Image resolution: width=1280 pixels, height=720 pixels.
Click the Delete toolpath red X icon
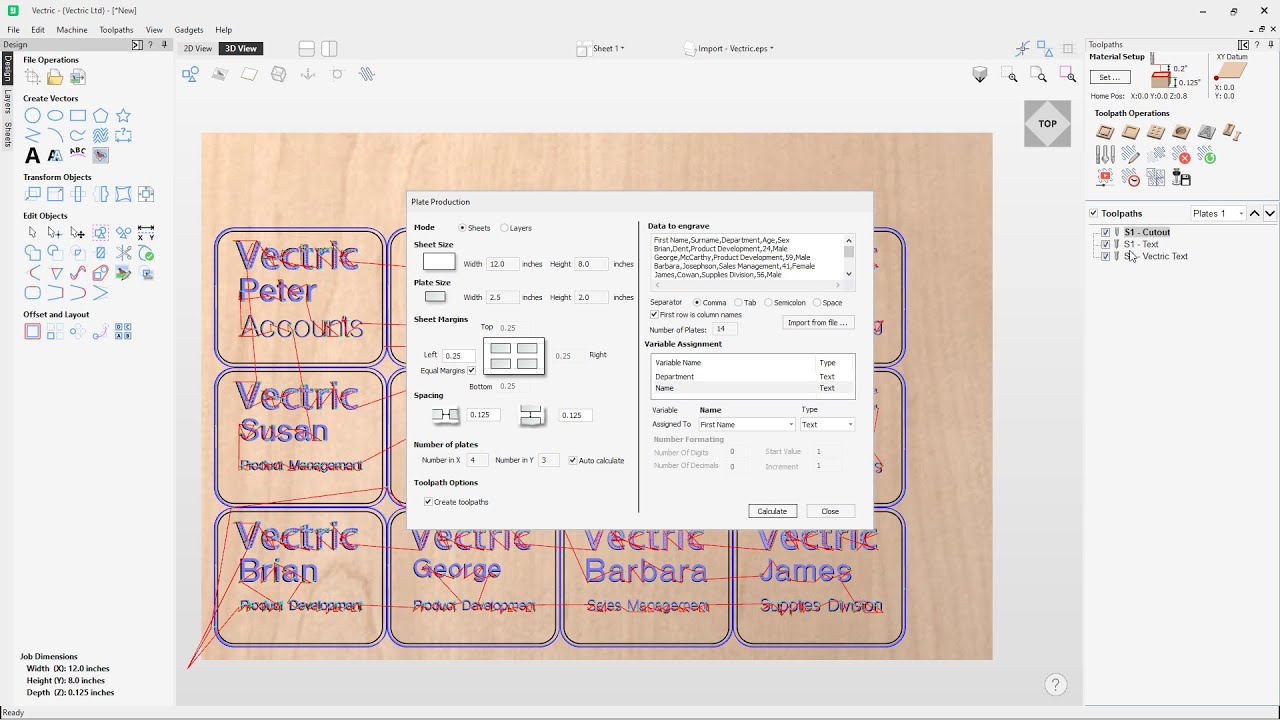coord(1184,156)
